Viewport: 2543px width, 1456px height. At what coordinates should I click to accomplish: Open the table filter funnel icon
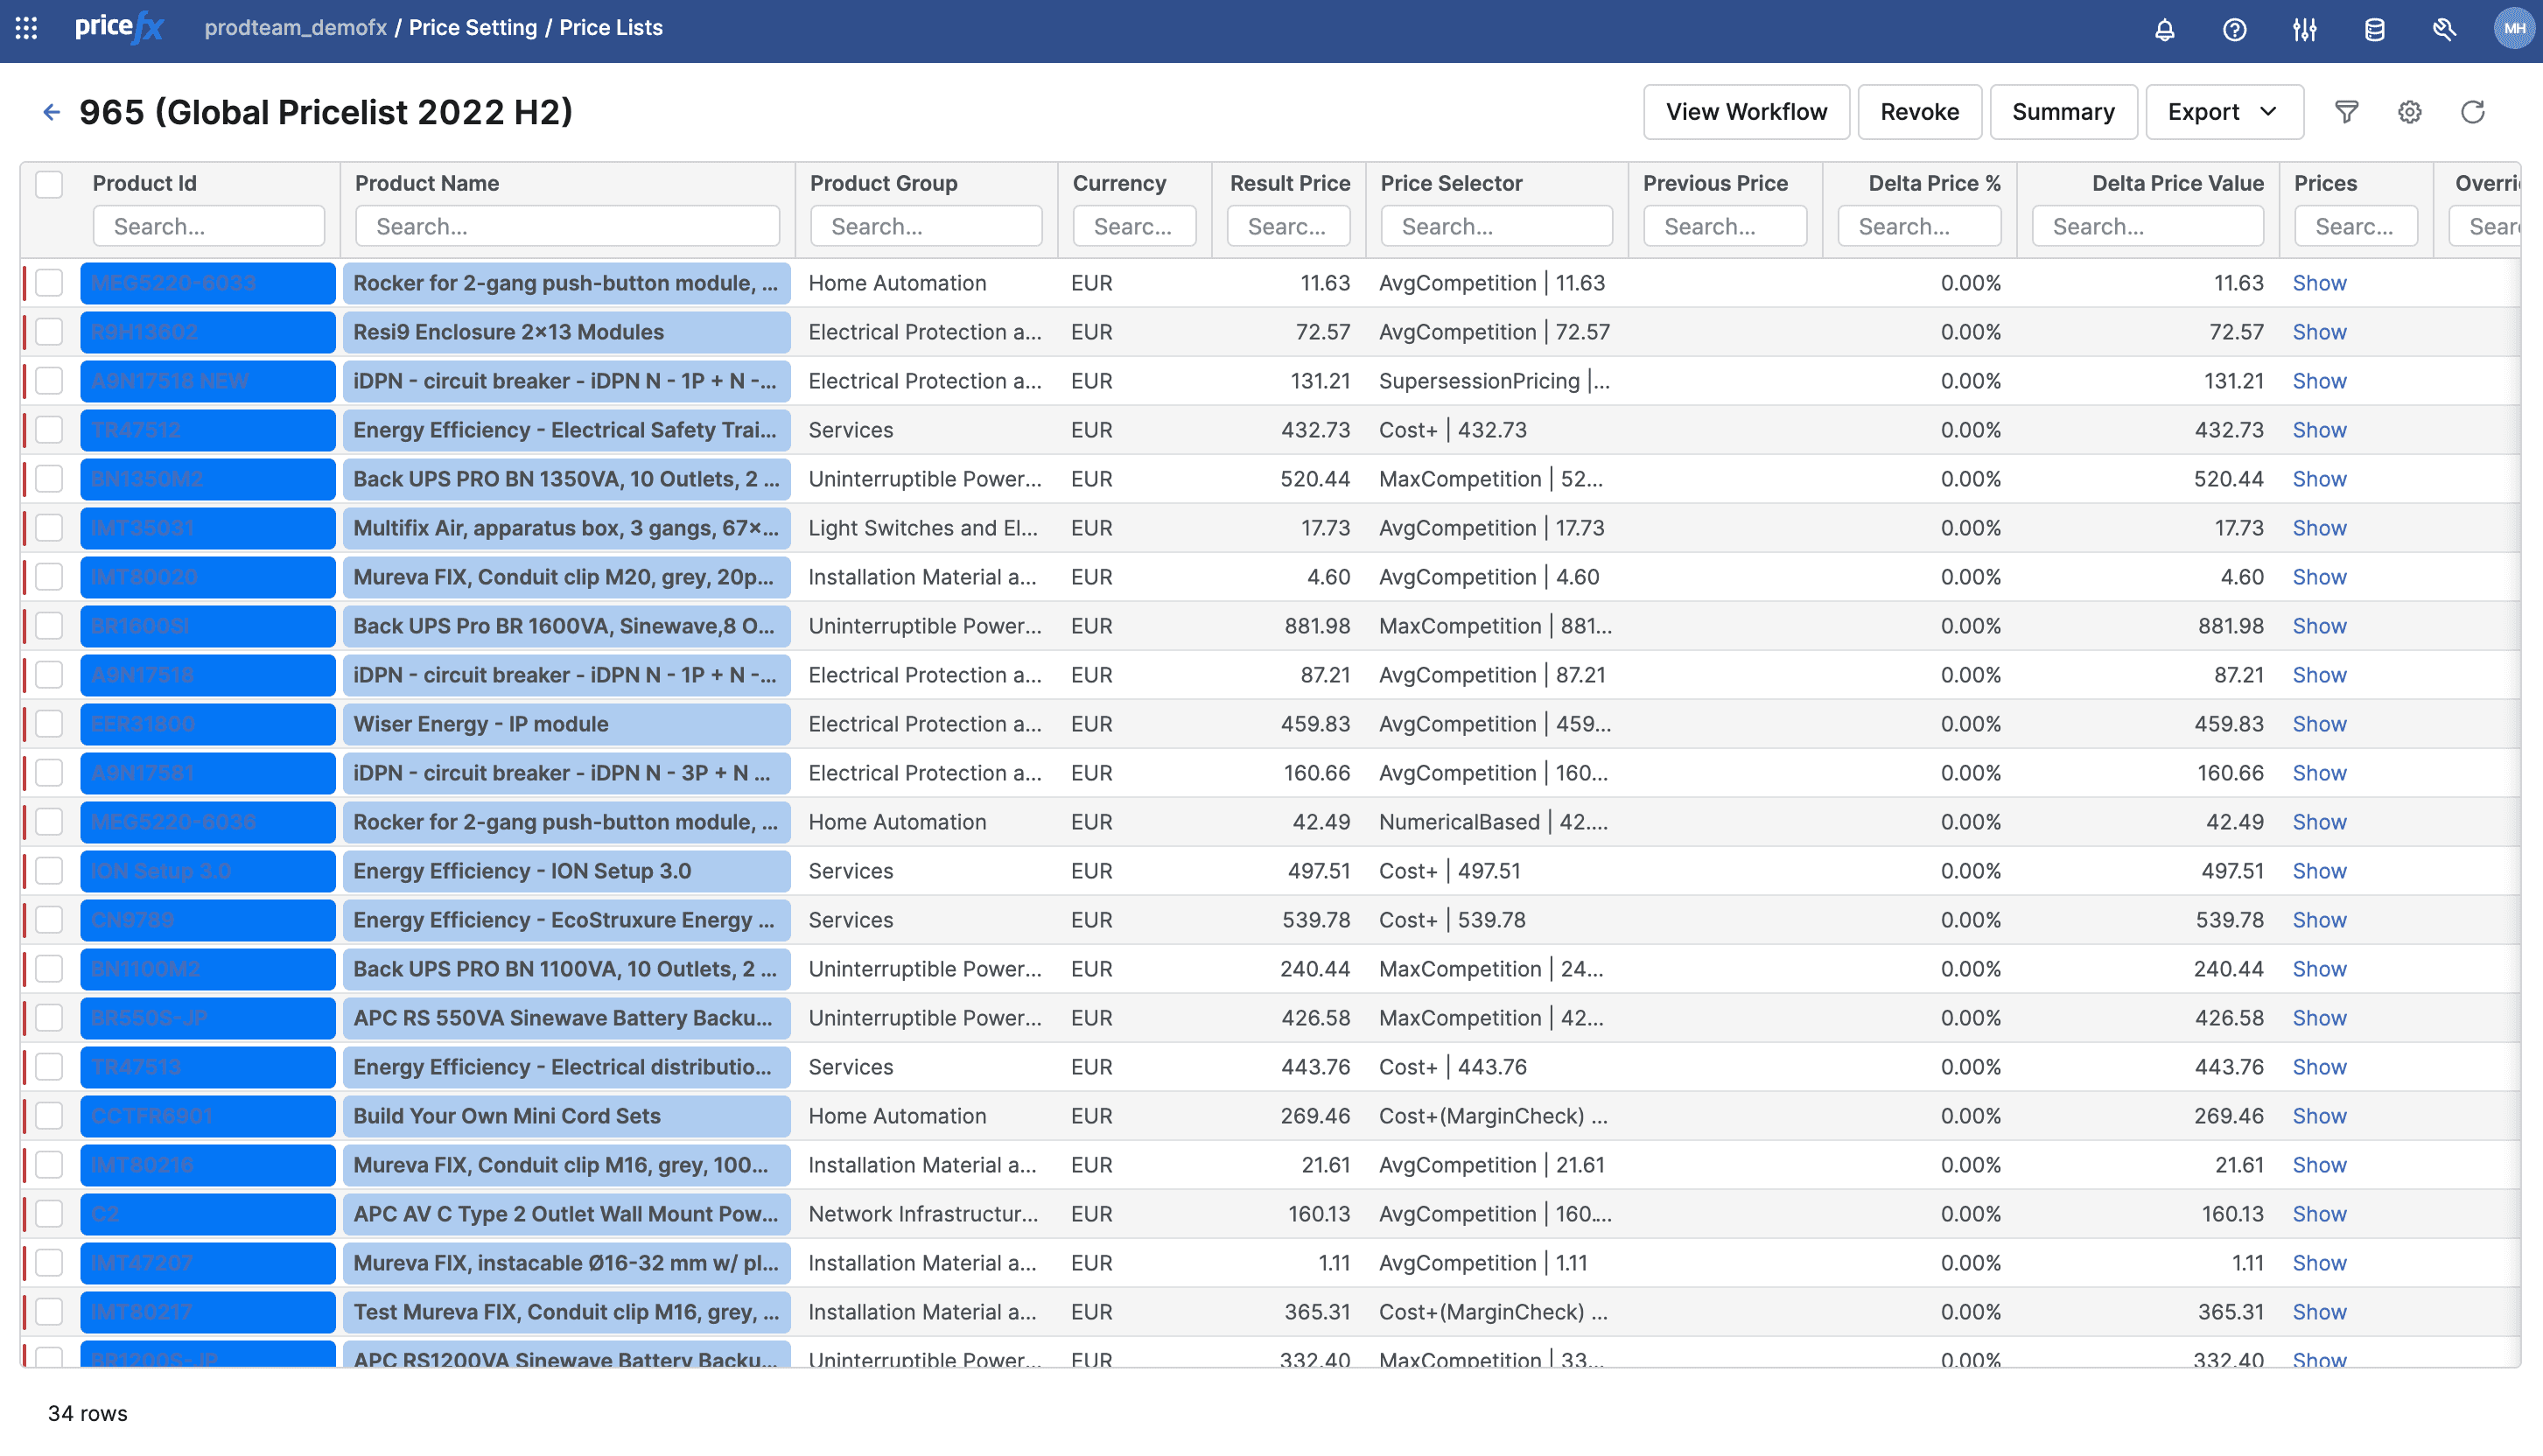[x=2346, y=112]
